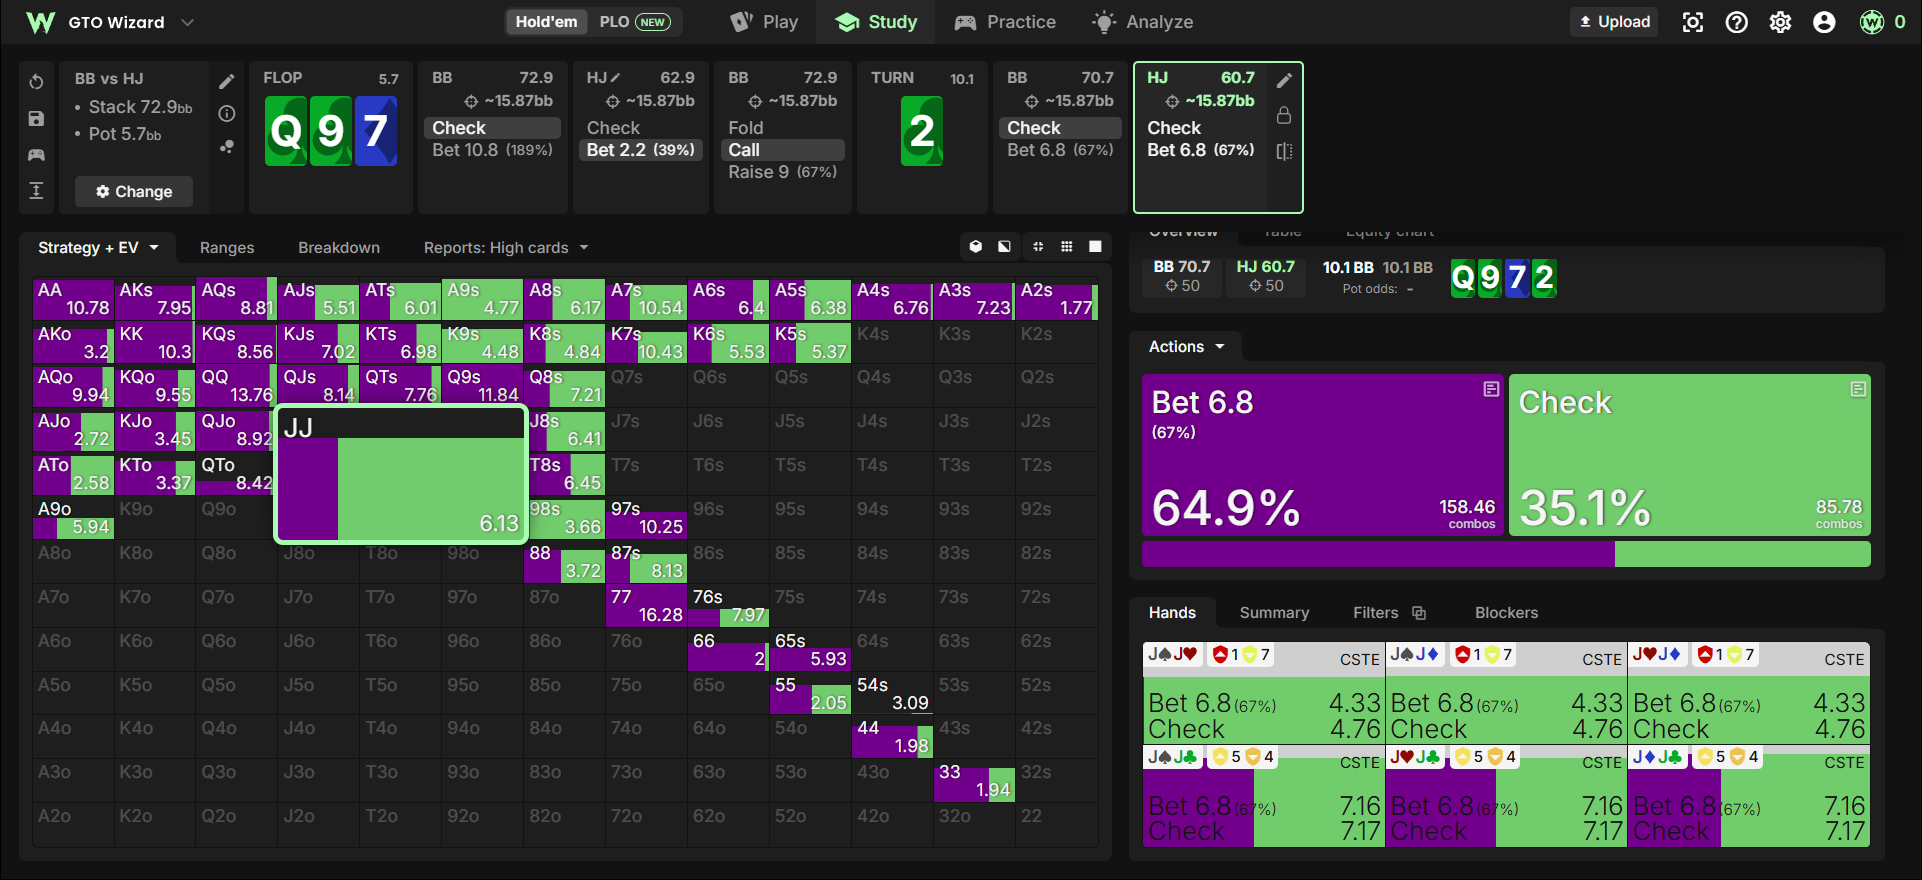Click the cube 3D view icon
Screen dimensions: 1922x880
pos(976,246)
